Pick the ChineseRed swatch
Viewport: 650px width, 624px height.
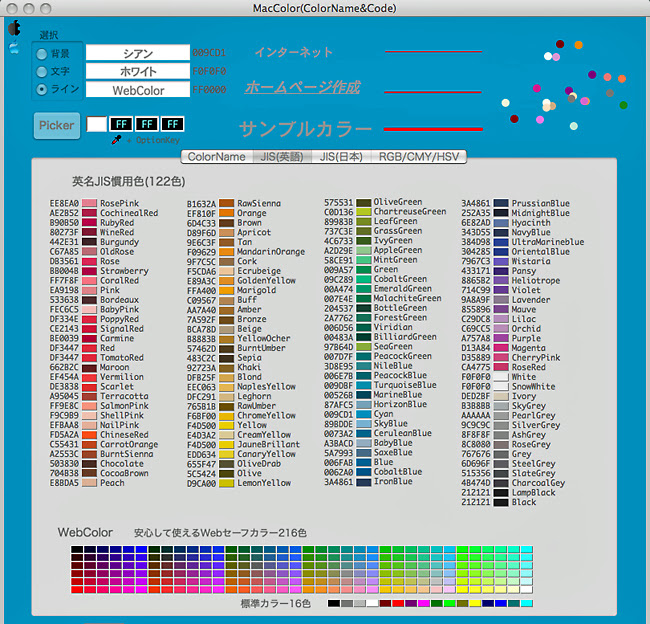pyautogui.click(x=89, y=435)
